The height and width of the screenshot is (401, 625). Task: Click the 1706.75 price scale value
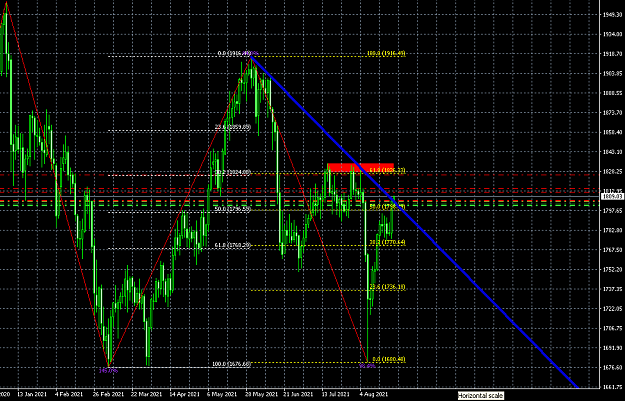[x=612, y=328]
